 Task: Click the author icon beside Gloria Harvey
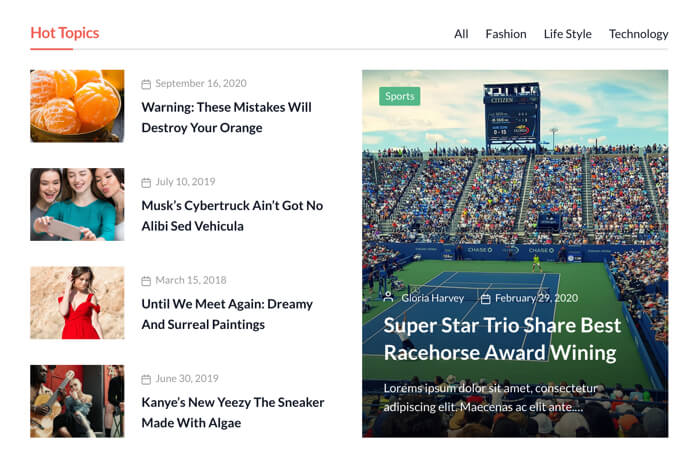(388, 298)
